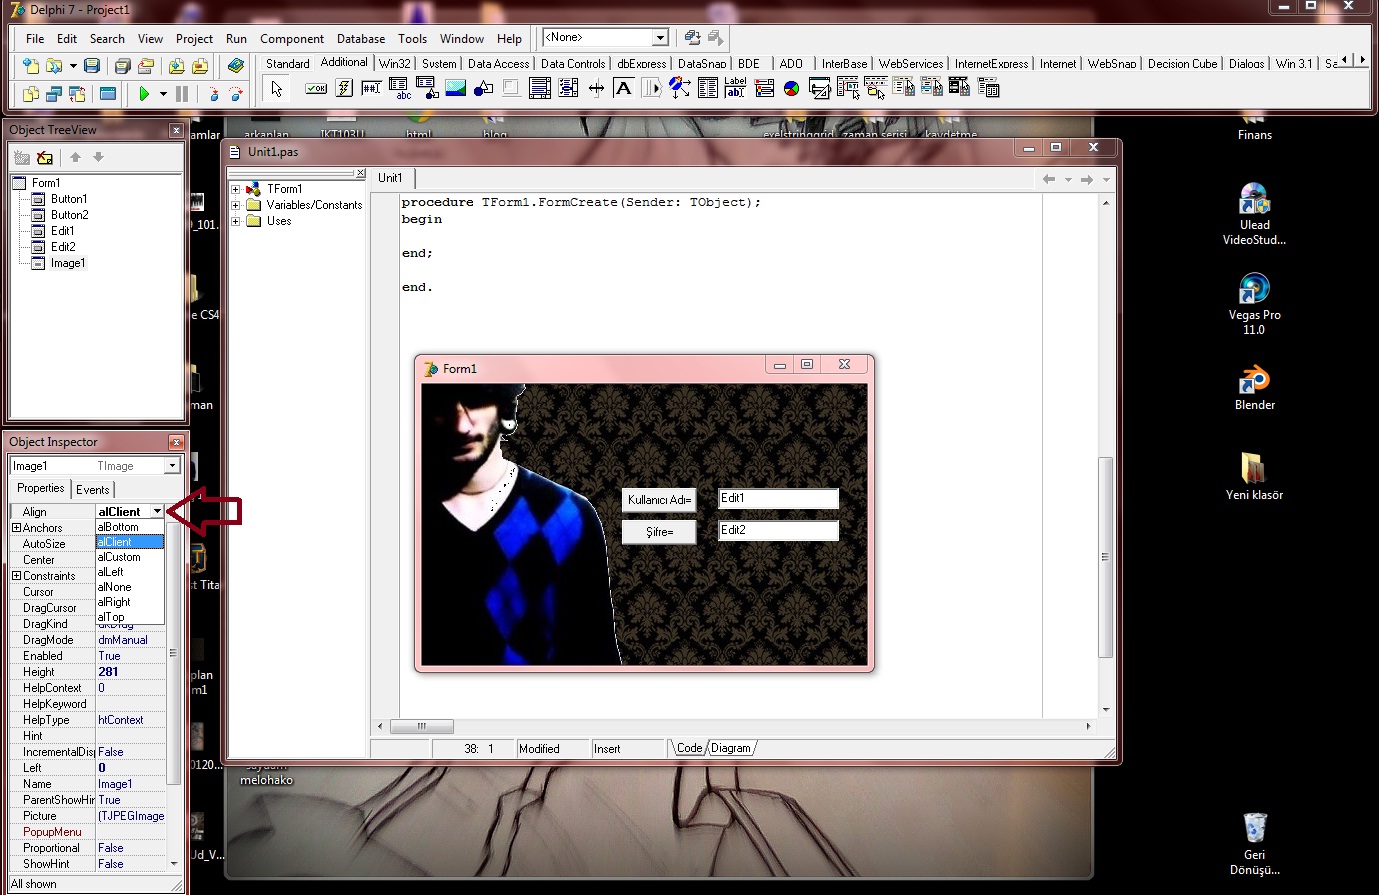Expand the TForm1 node in Code Explorer
Image resolution: width=1379 pixels, height=895 pixels.
click(x=236, y=189)
